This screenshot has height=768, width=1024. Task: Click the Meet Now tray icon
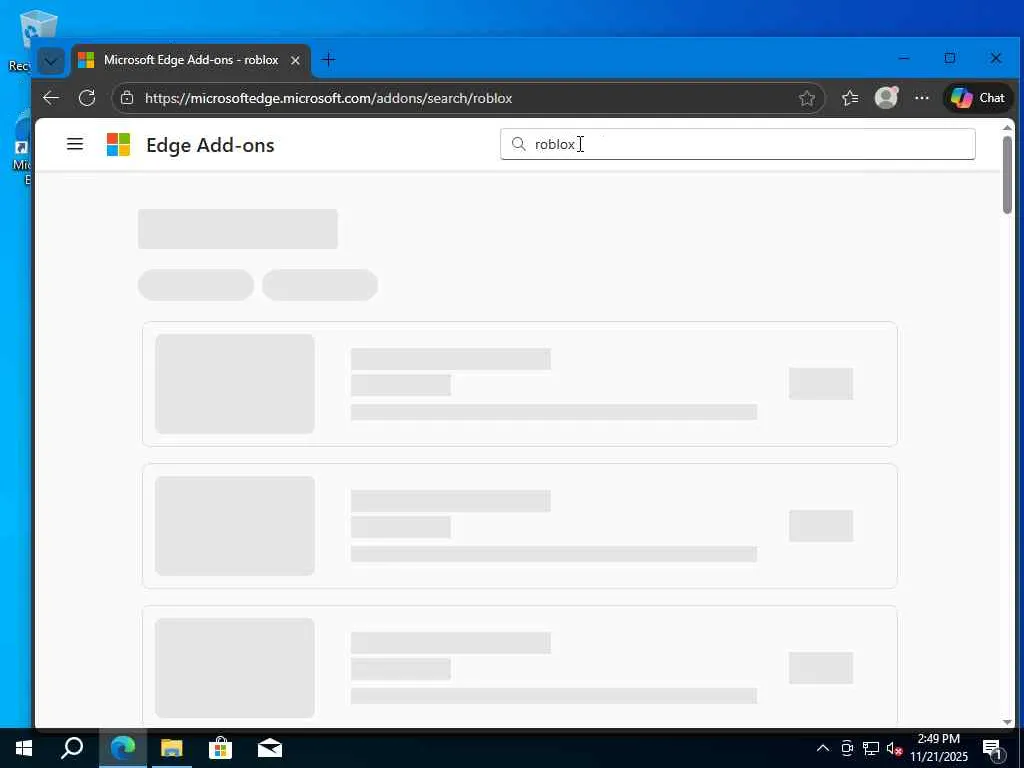(x=847, y=748)
